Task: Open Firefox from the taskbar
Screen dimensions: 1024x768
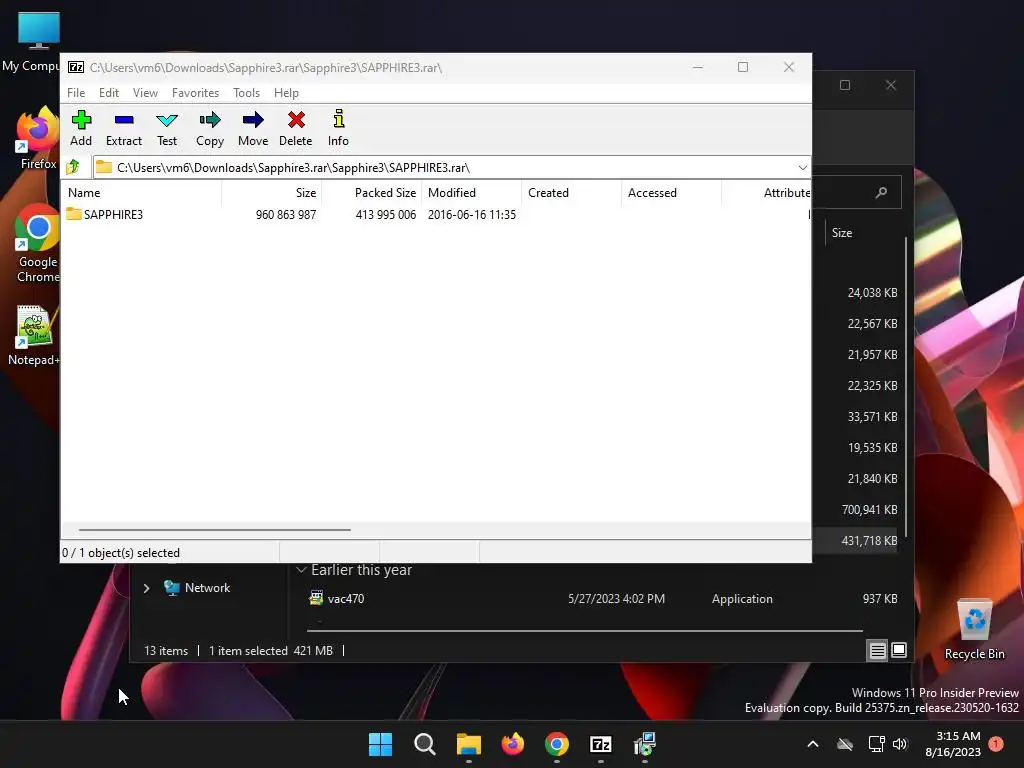Action: [513, 744]
